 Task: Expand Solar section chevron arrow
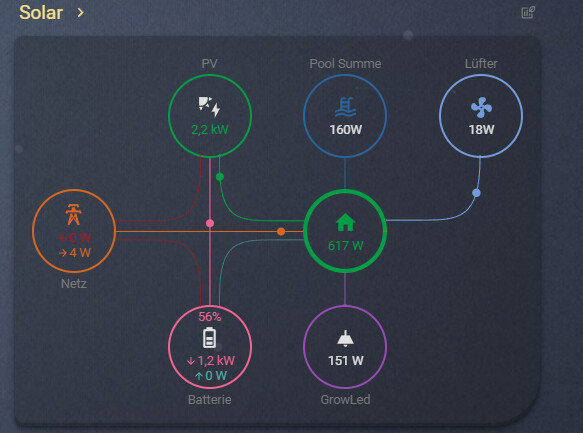click(x=80, y=13)
